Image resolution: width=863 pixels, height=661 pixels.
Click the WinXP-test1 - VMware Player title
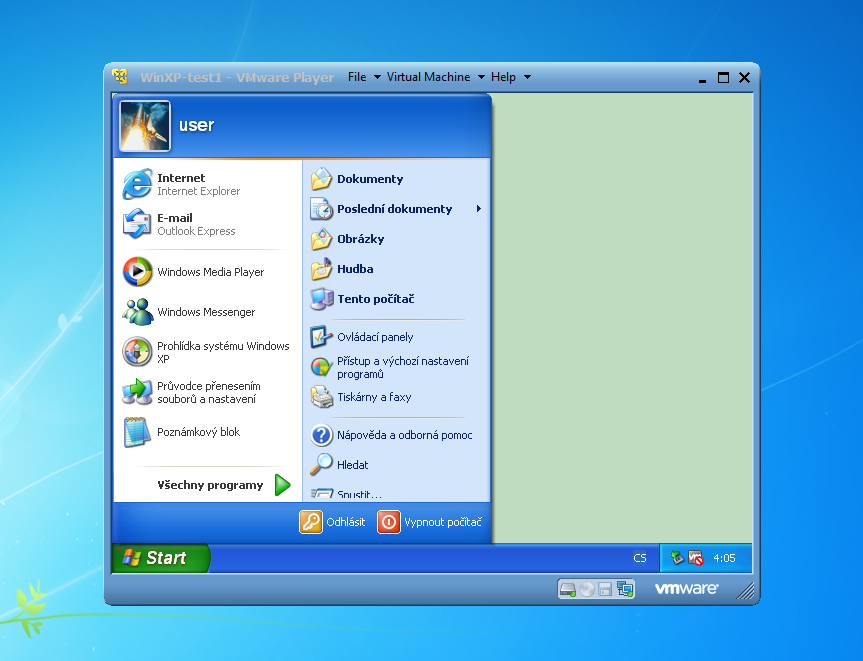[x=237, y=78]
